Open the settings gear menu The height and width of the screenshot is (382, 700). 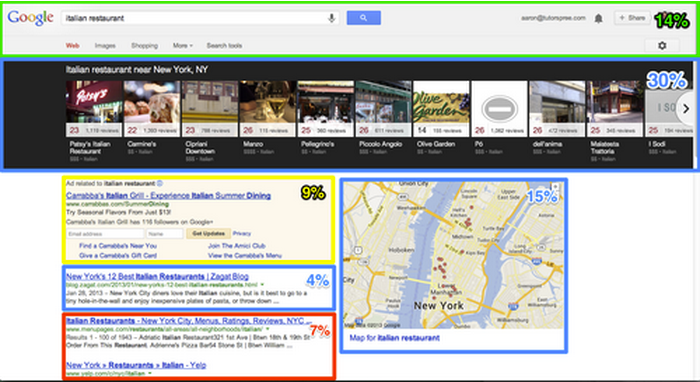pyautogui.click(x=662, y=46)
